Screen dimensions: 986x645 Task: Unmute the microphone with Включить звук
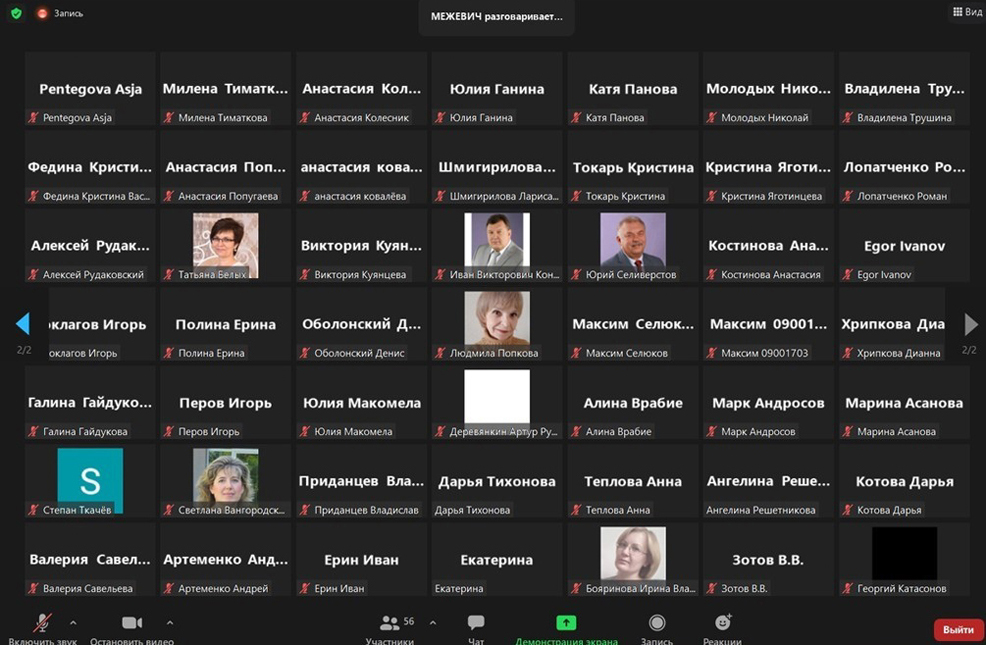click(41, 626)
